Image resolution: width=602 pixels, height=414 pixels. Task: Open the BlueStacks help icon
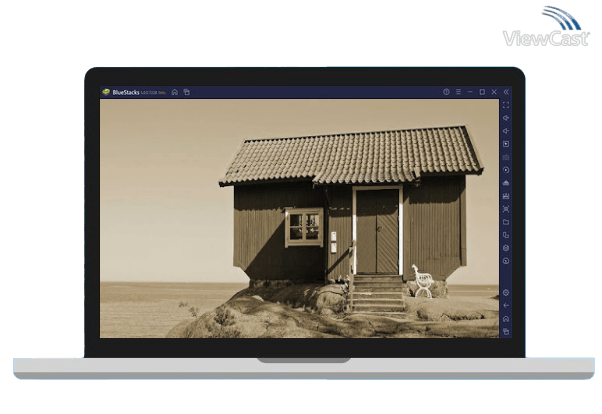coord(446,92)
